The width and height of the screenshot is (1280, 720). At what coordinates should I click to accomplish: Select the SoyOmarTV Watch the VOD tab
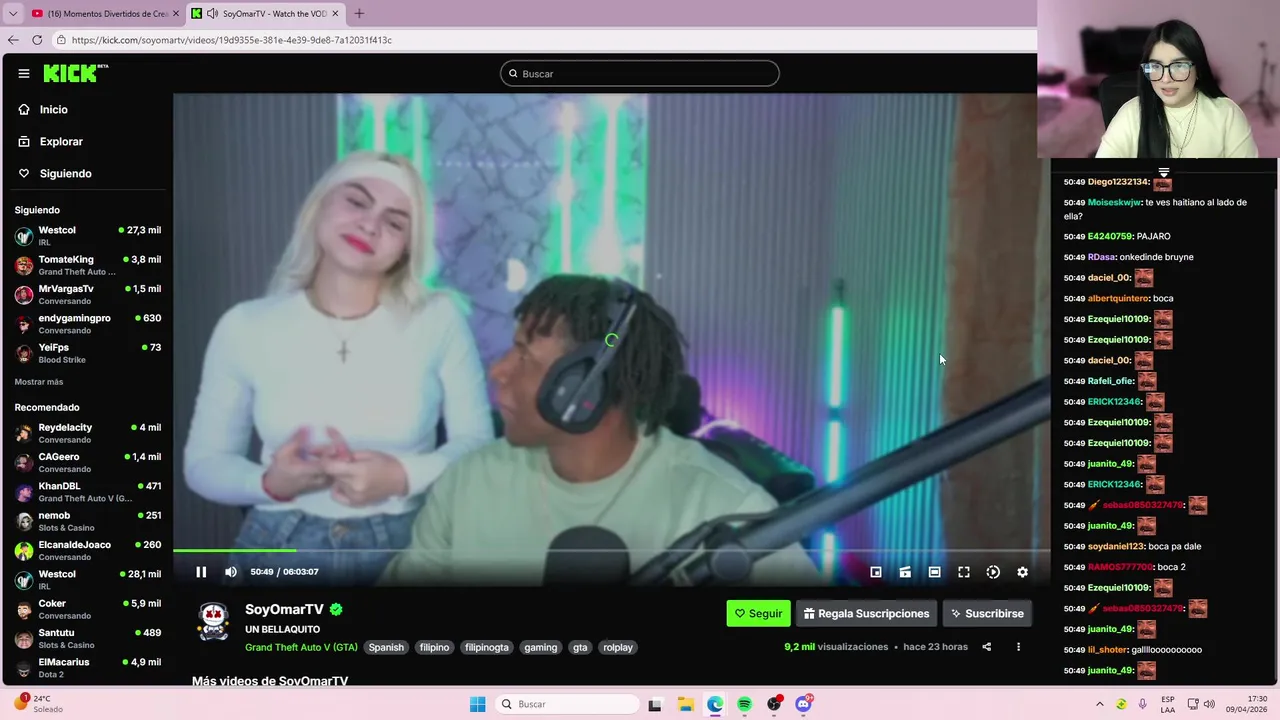click(x=266, y=14)
